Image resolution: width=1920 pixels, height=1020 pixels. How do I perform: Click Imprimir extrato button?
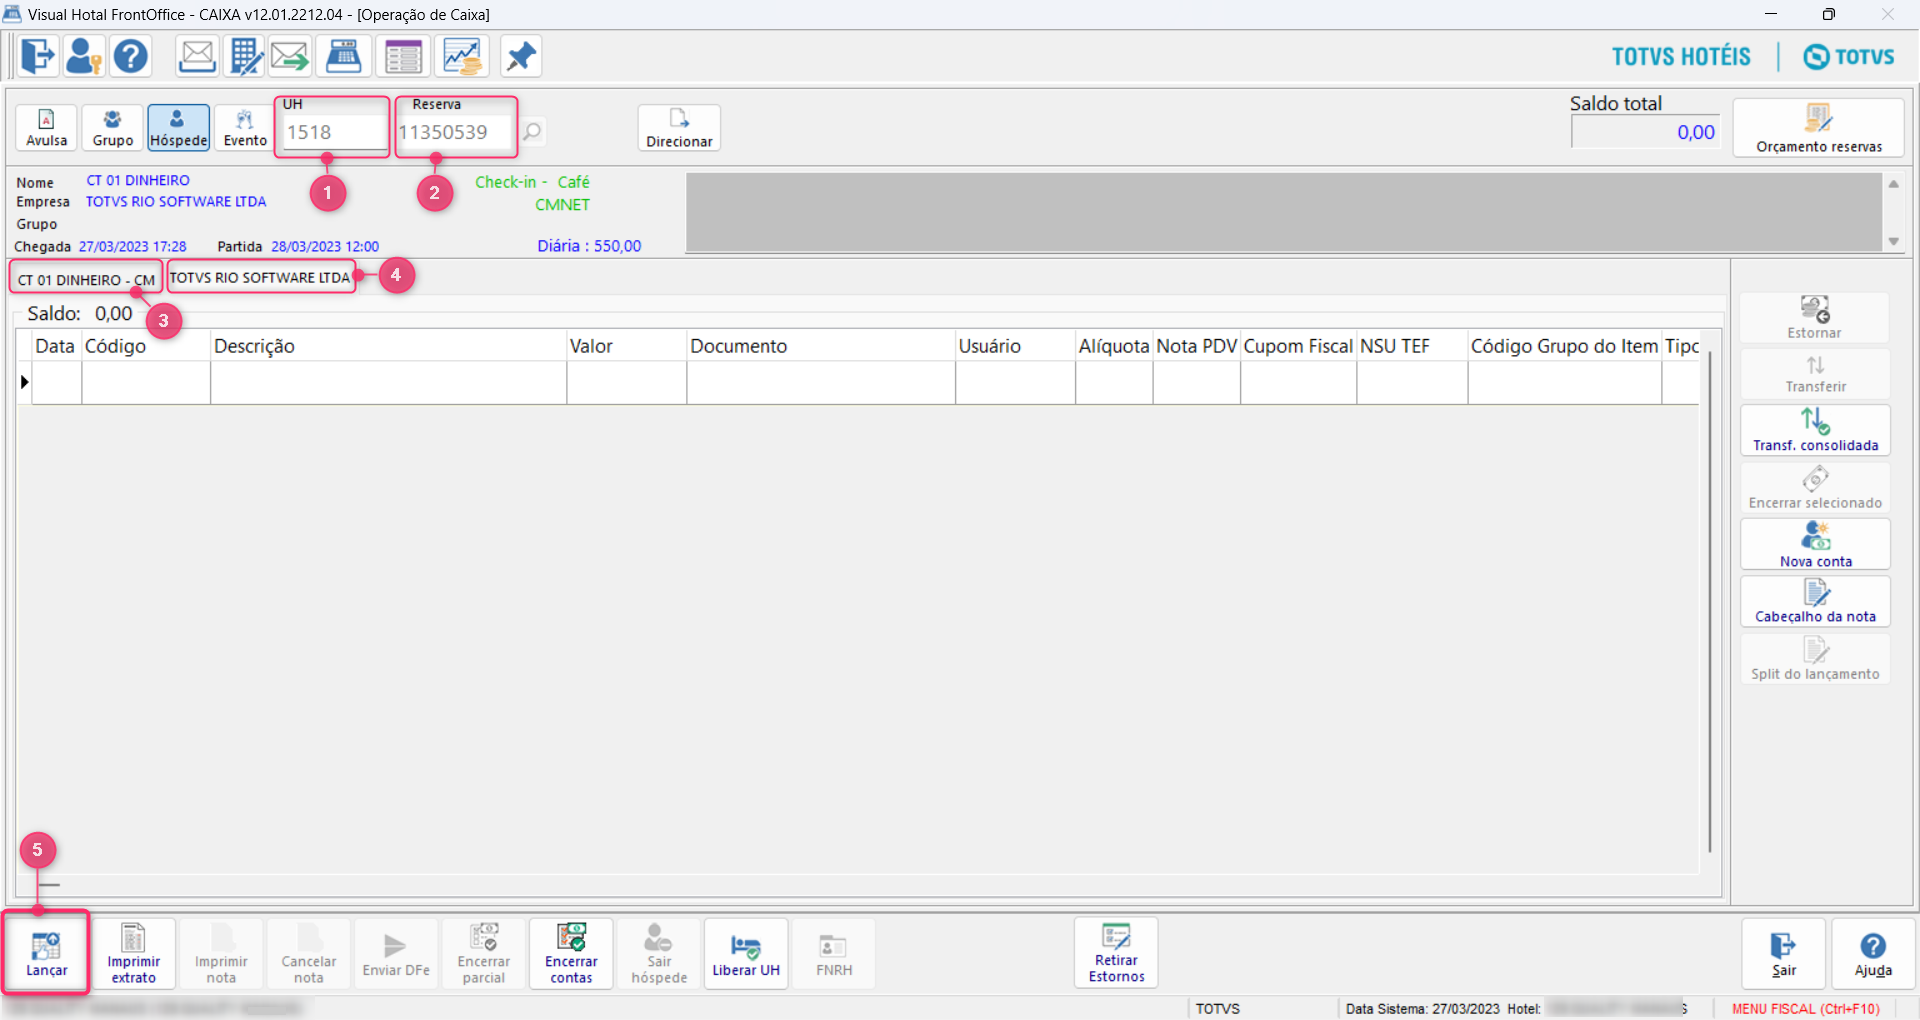pyautogui.click(x=134, y=953)
